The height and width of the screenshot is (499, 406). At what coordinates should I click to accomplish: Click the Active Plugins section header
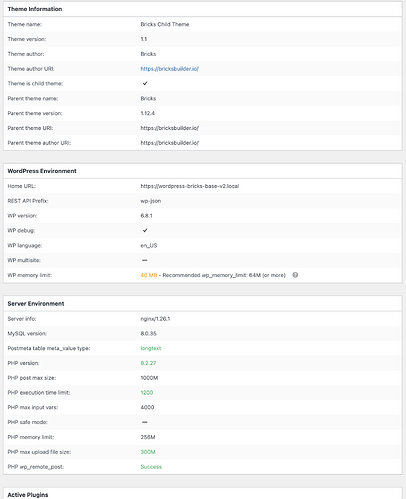pos(28,495)
